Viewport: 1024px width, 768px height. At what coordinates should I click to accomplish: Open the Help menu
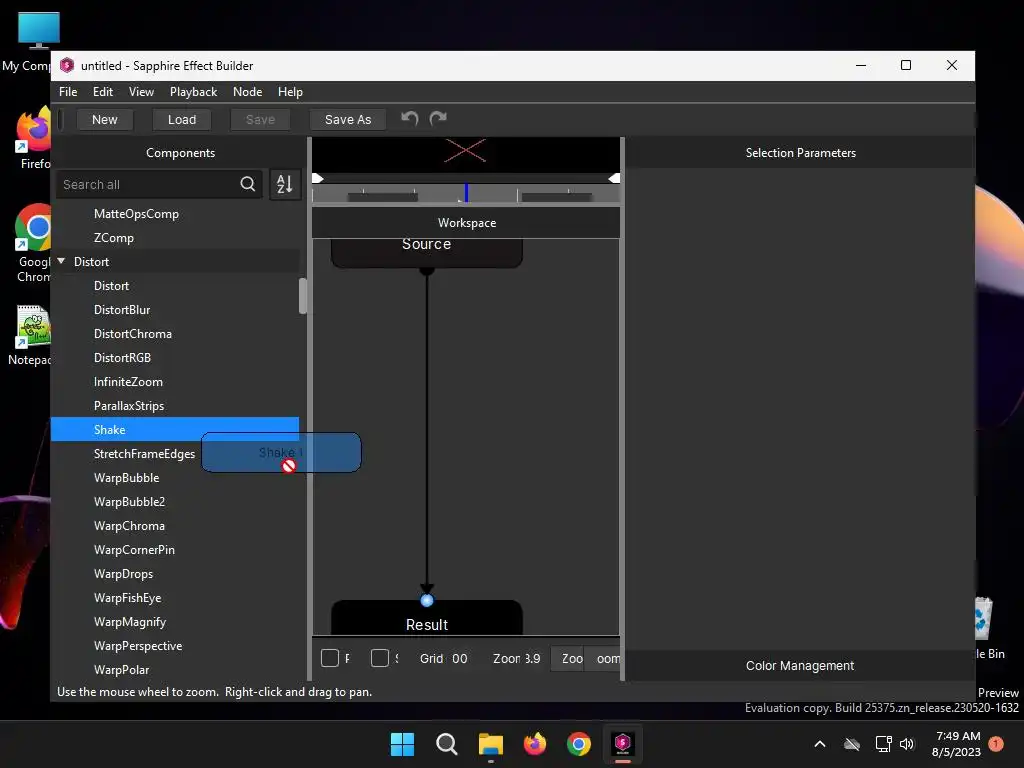coord(290,92)
